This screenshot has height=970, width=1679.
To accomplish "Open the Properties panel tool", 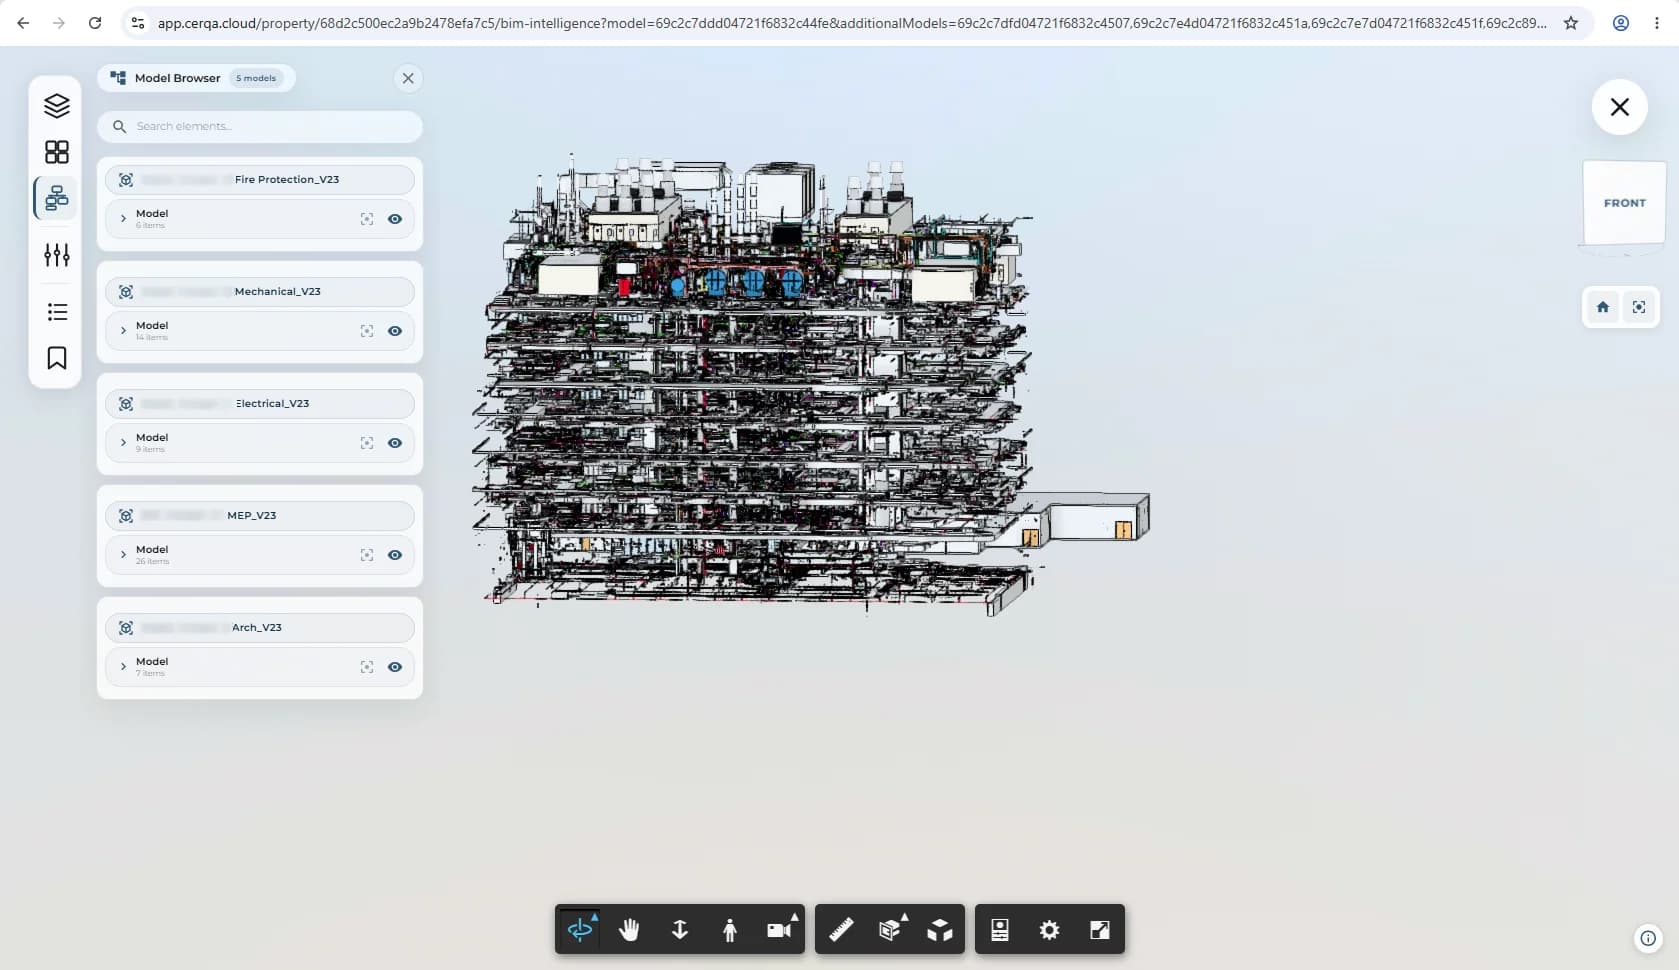I will coord(999,930).
